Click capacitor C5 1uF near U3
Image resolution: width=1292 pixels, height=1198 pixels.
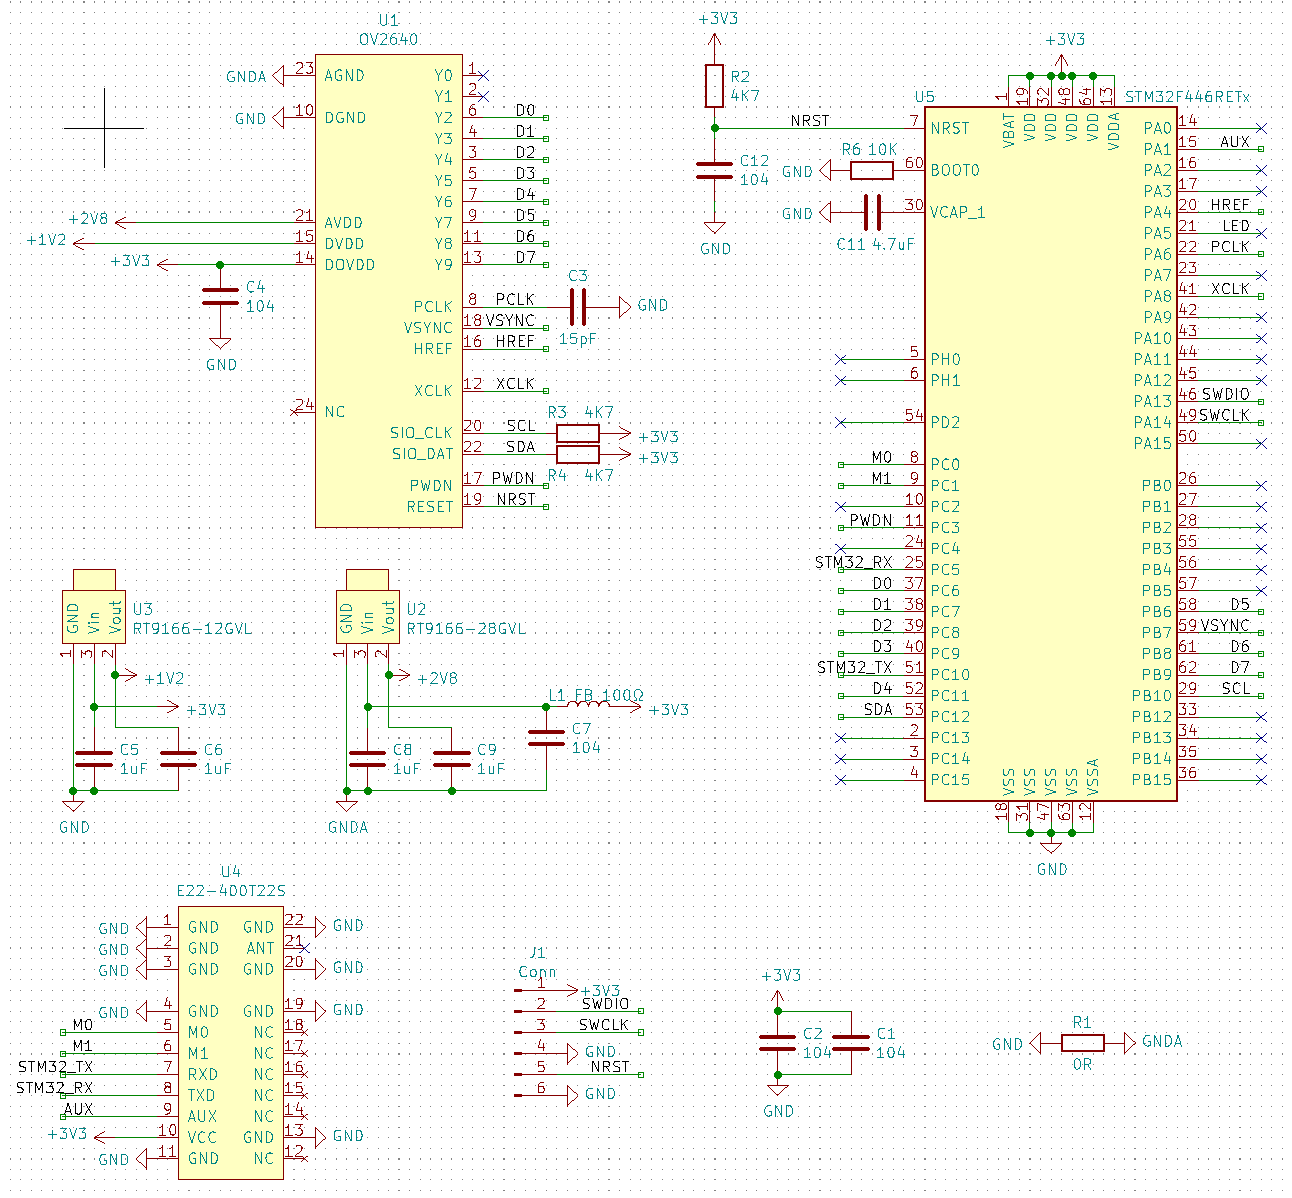[x=94, y=759]
